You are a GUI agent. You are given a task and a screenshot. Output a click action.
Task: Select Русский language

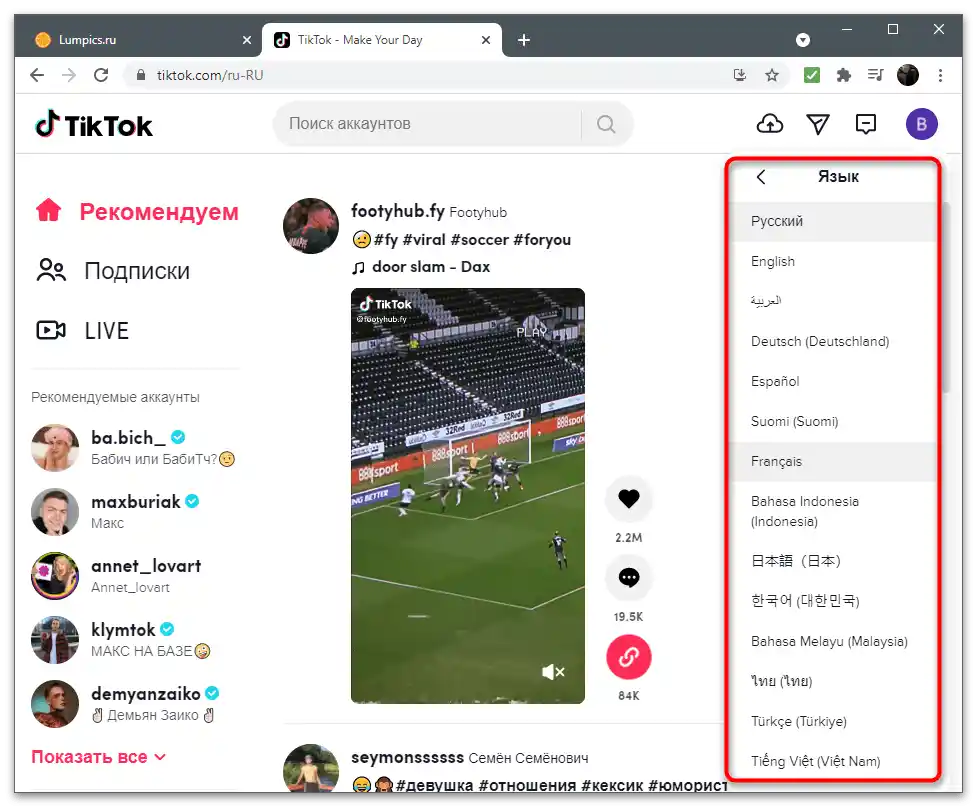[x=833, y=221]
